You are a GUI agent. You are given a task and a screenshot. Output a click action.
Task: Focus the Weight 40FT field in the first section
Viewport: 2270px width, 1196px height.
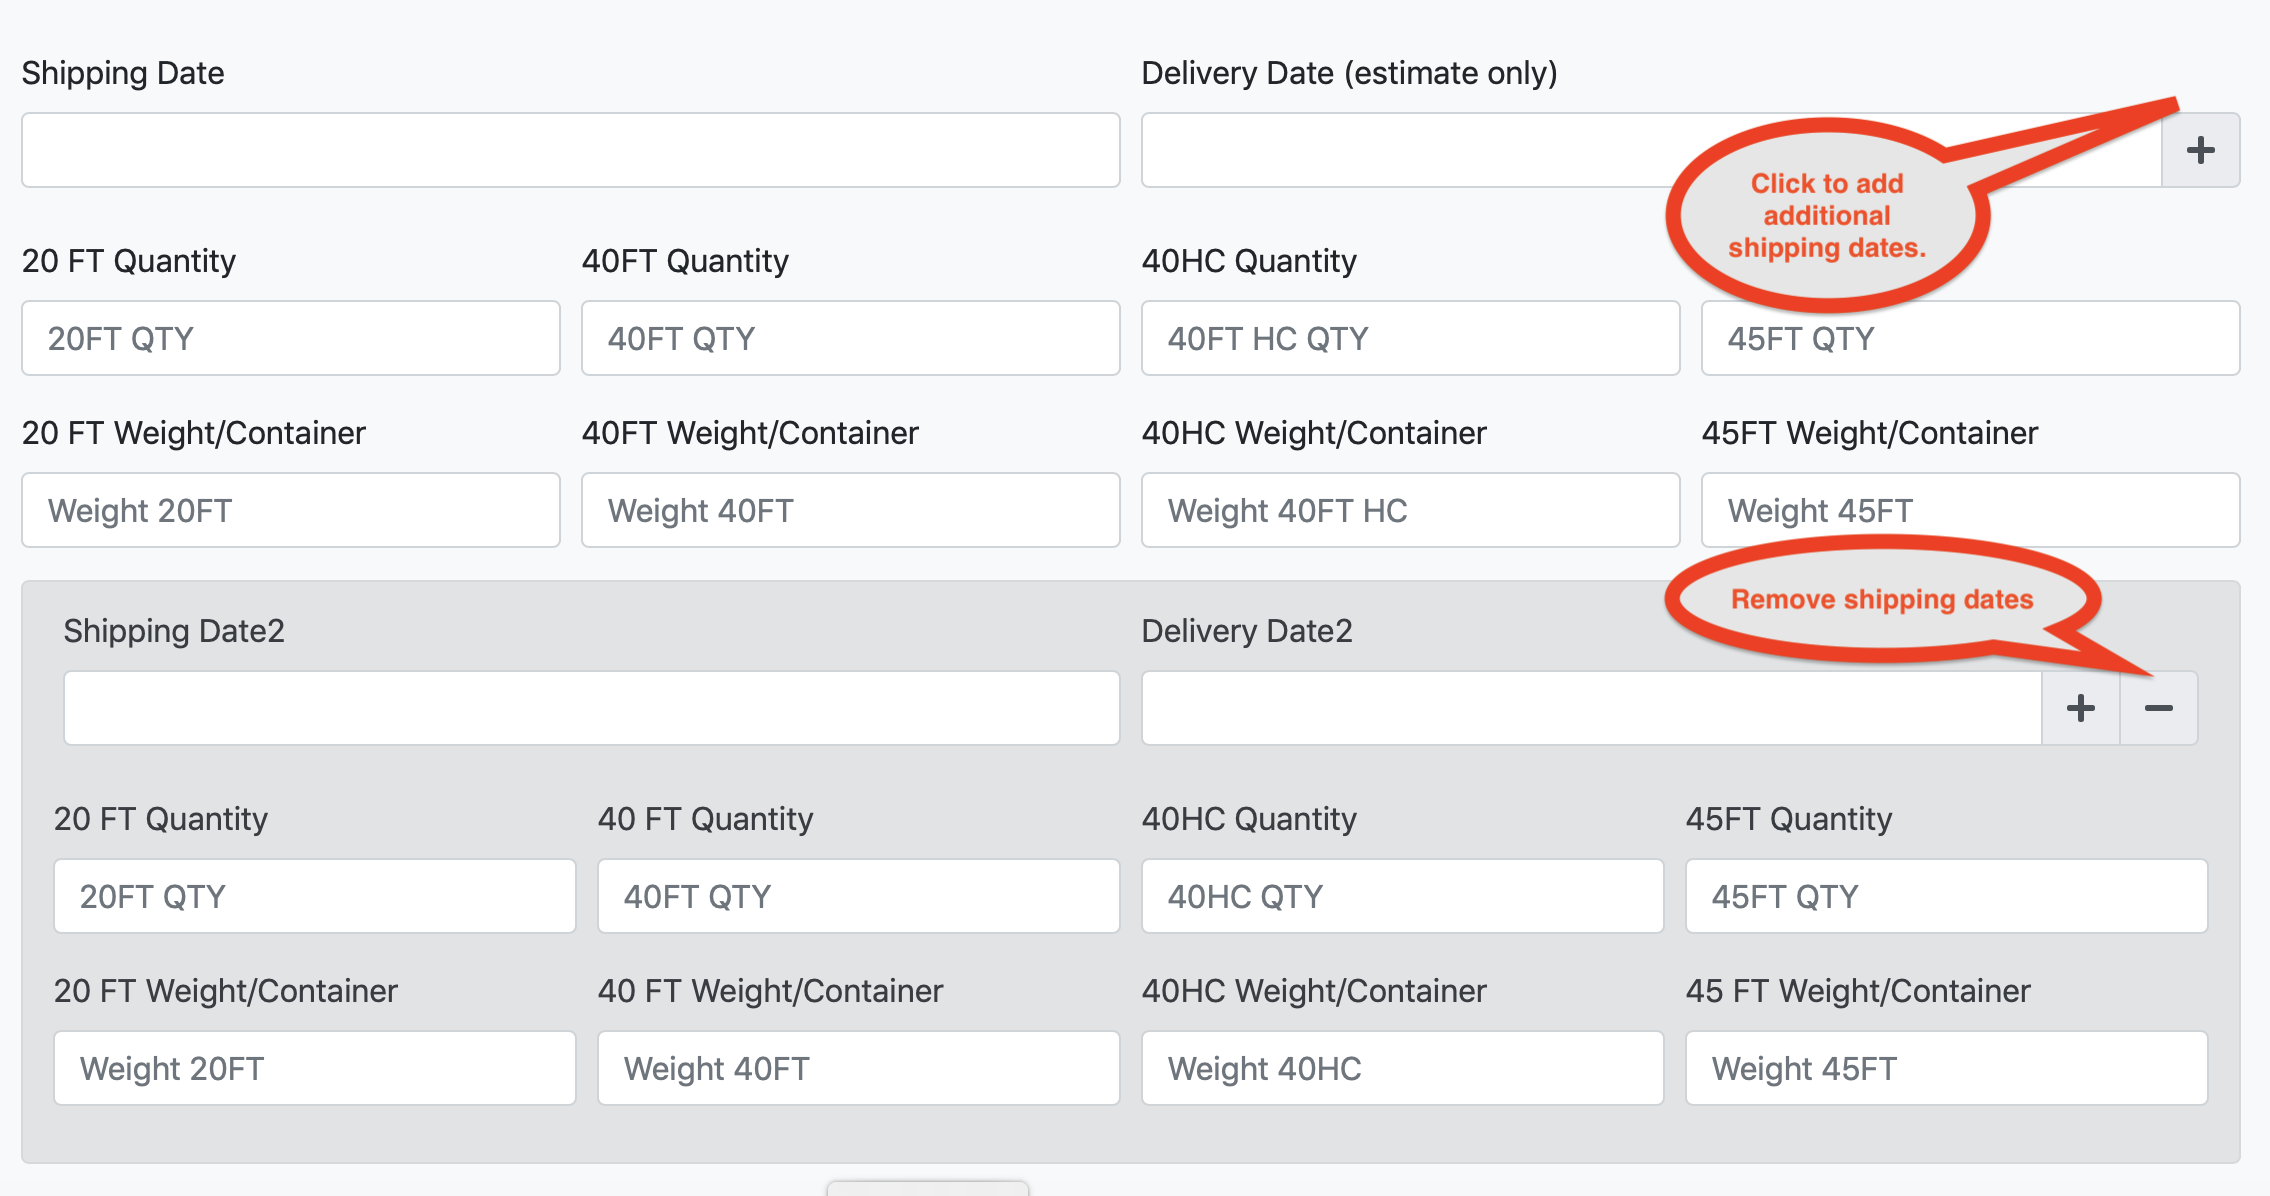click(850, 511)
